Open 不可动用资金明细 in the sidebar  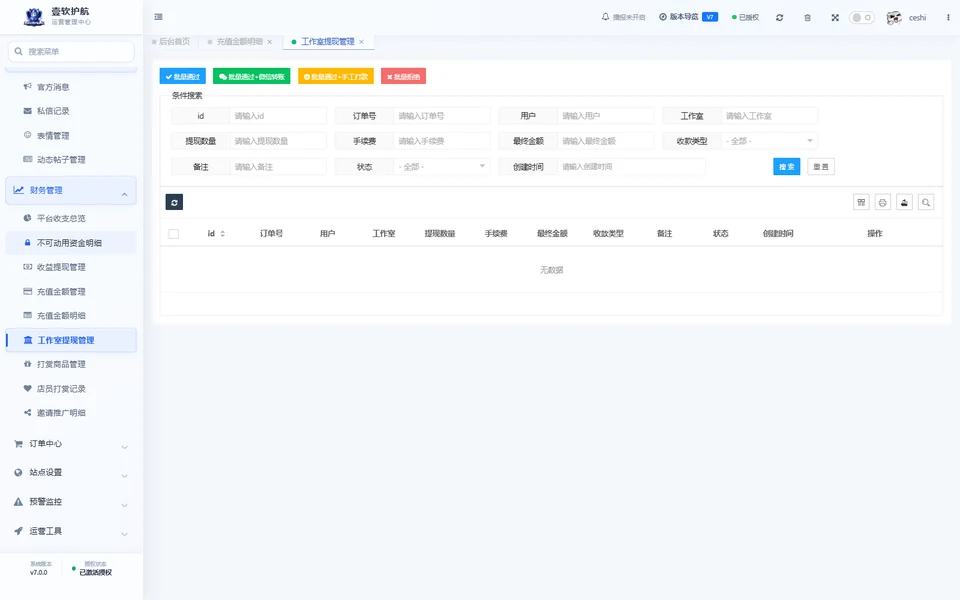tap(71, 243)
